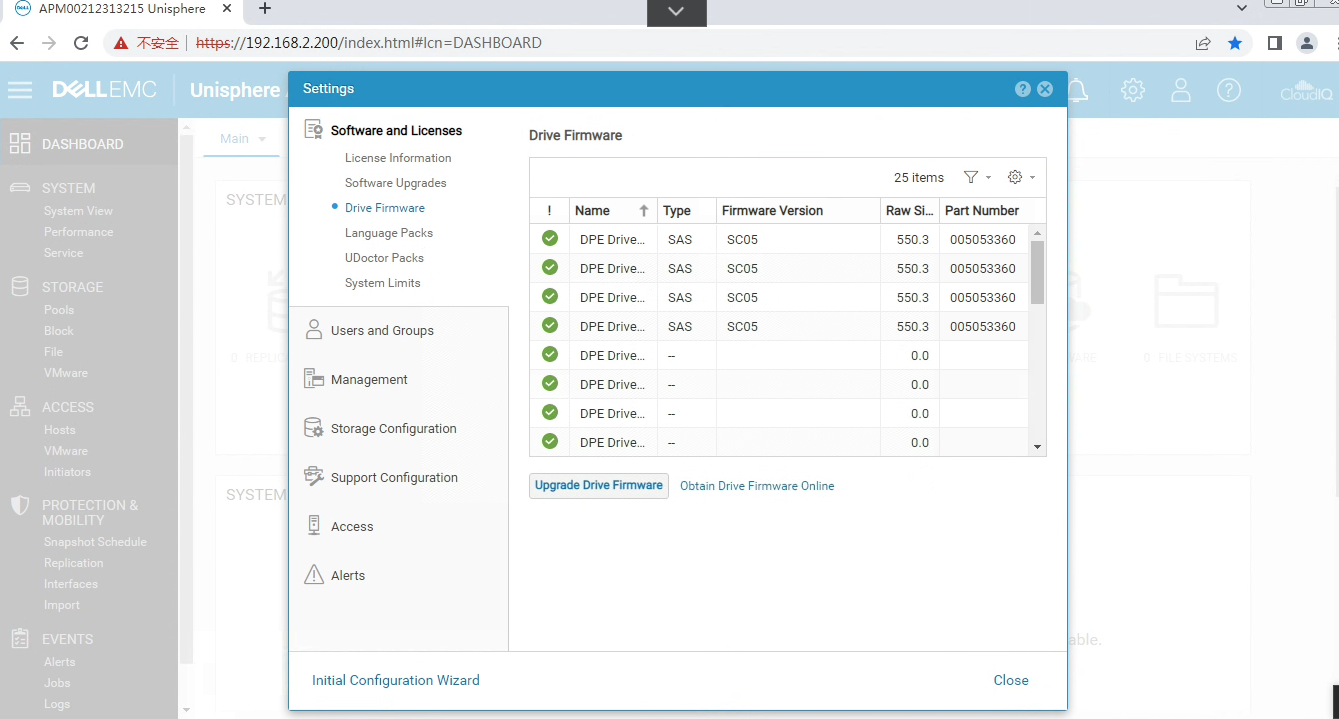Open Users and Groups settings category

(x=382, y=330)
